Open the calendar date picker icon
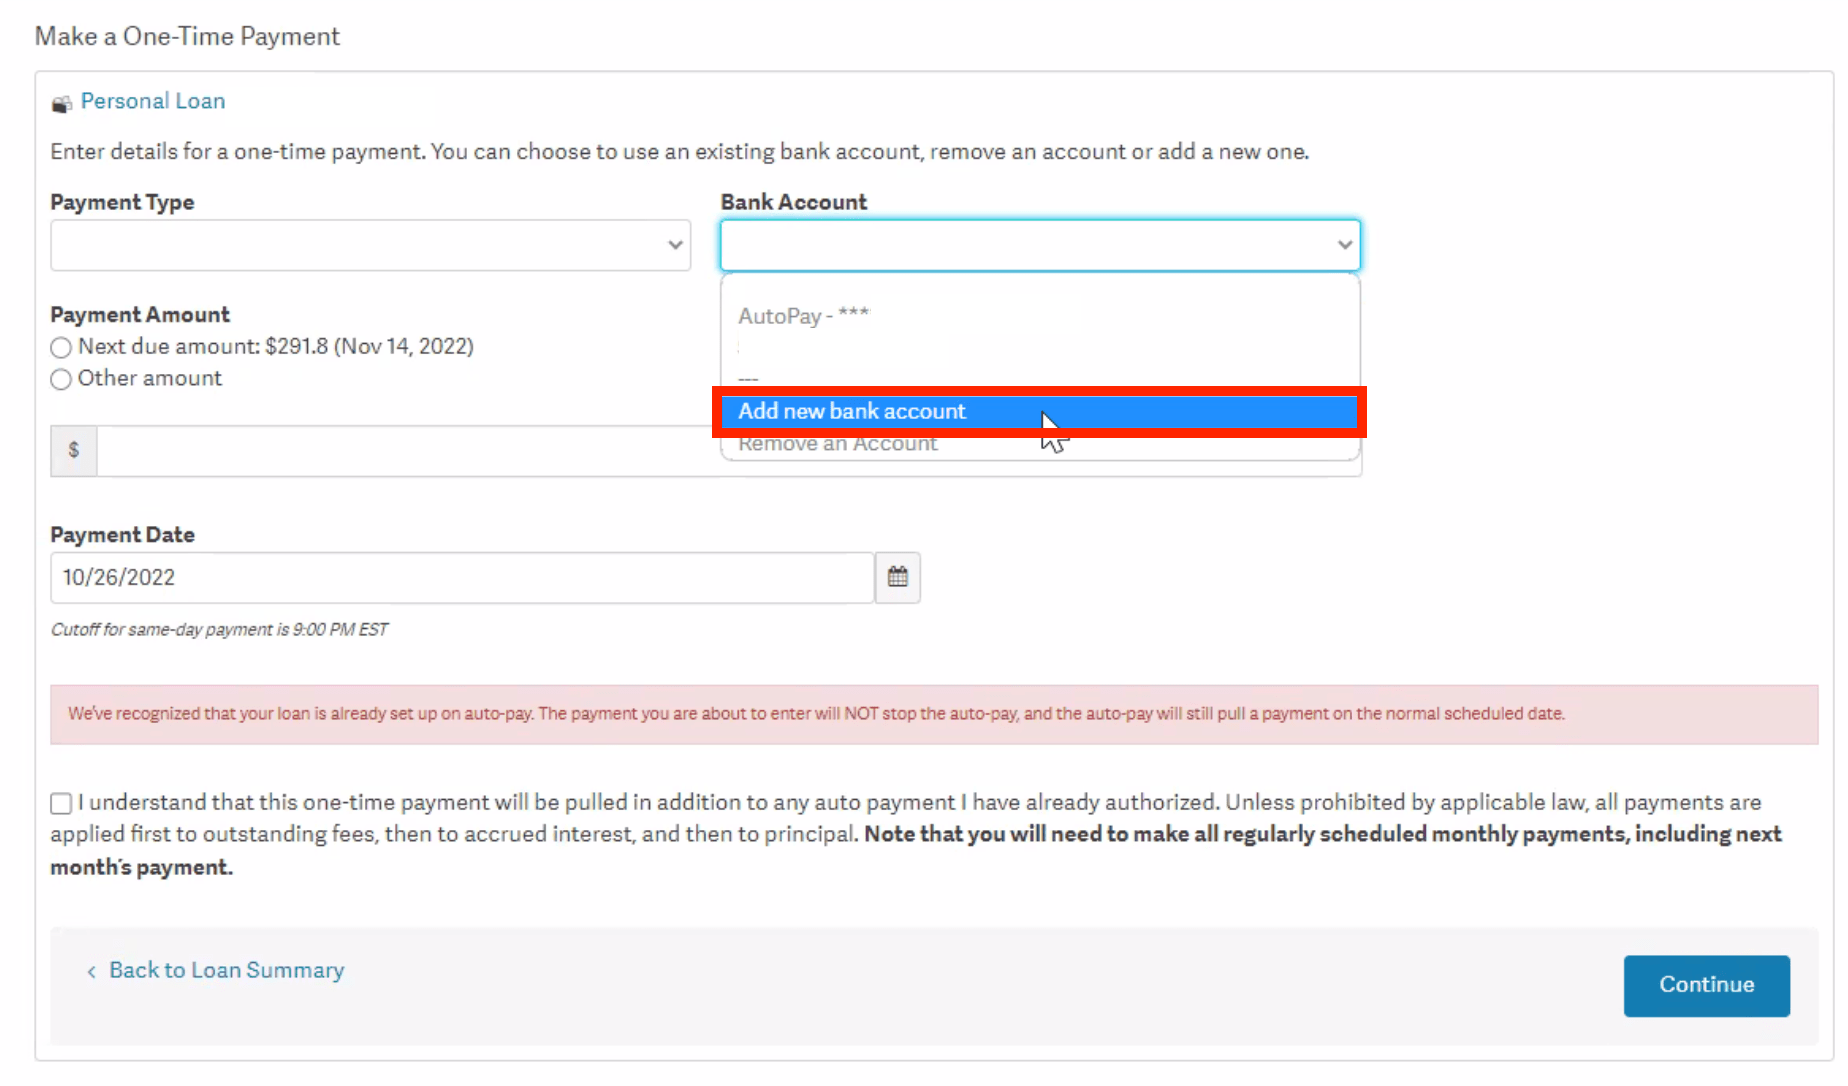This screenshot has height=1086, width=1848. point(896,577)
